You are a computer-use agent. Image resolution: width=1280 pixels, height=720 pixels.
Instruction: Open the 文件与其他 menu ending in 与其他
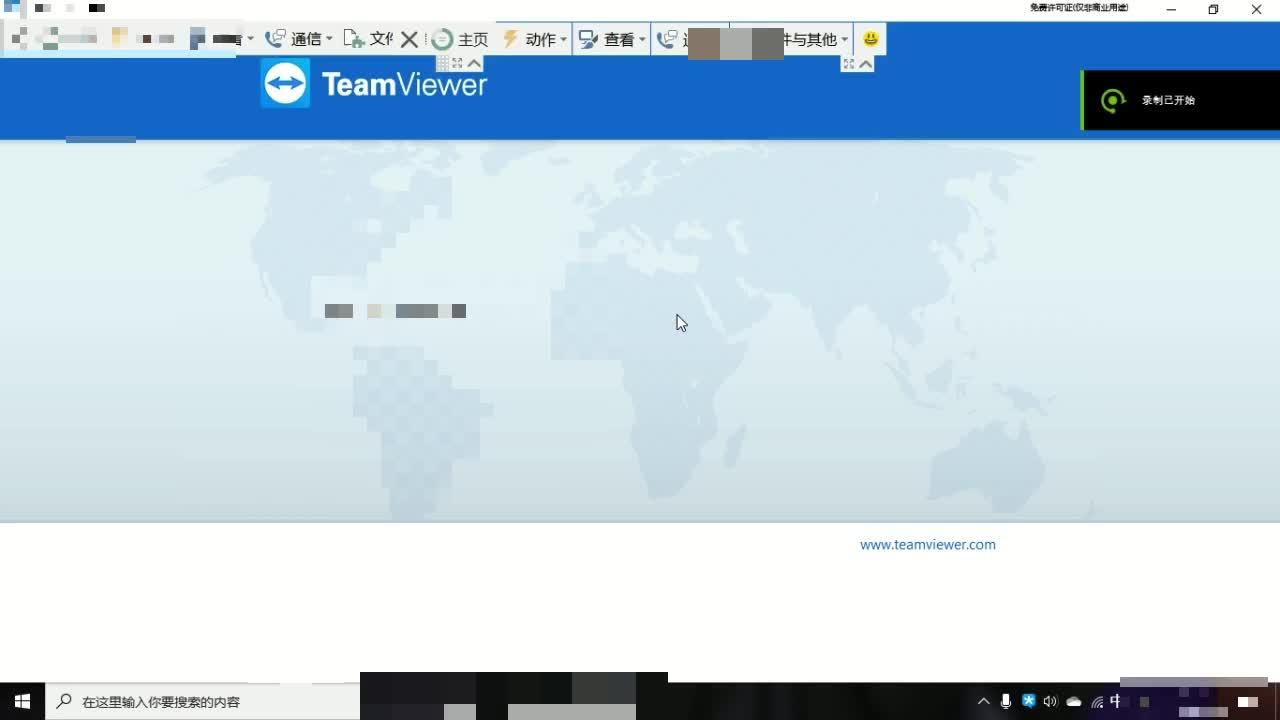814,39
